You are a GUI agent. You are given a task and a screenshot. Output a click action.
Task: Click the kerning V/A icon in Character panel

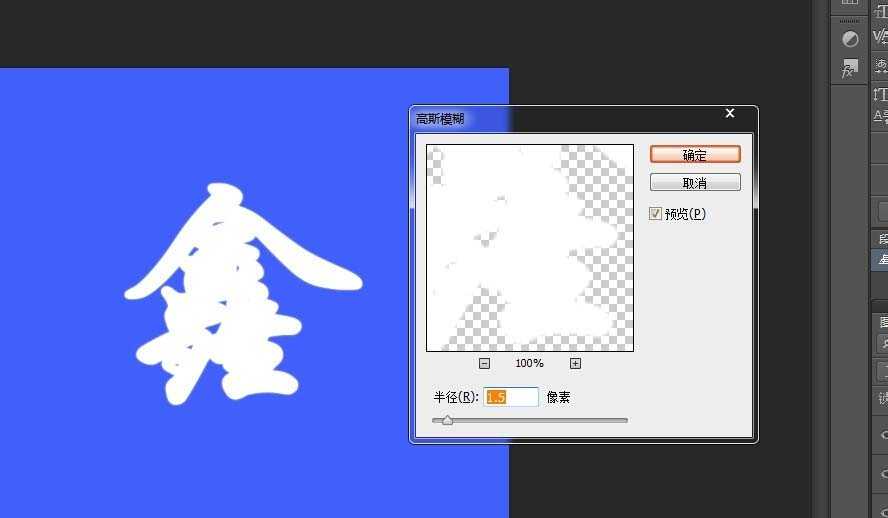(881, 36)
